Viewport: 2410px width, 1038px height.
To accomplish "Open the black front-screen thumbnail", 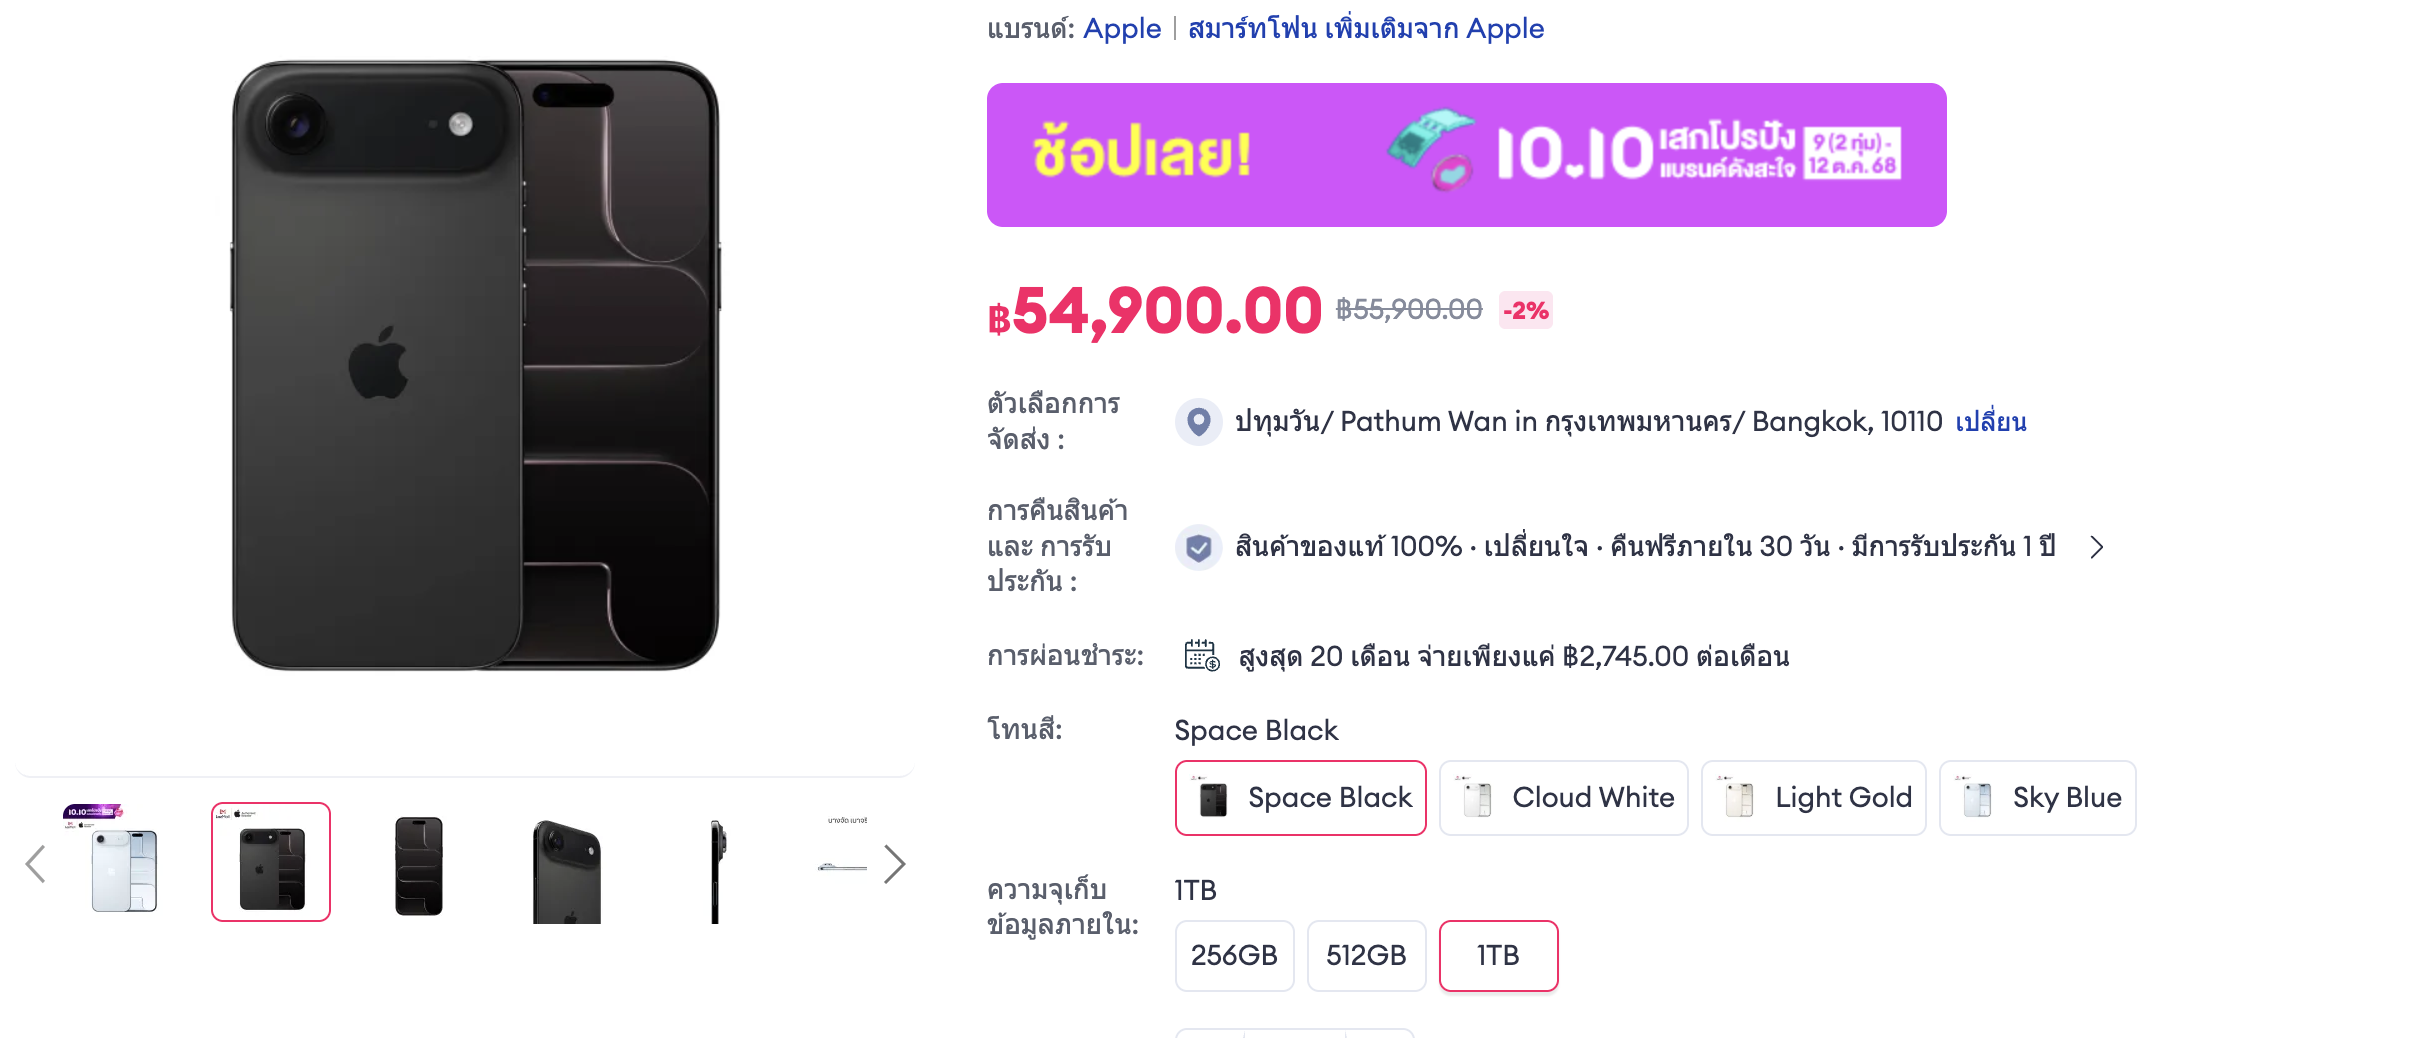I will (x=419, y=864).
